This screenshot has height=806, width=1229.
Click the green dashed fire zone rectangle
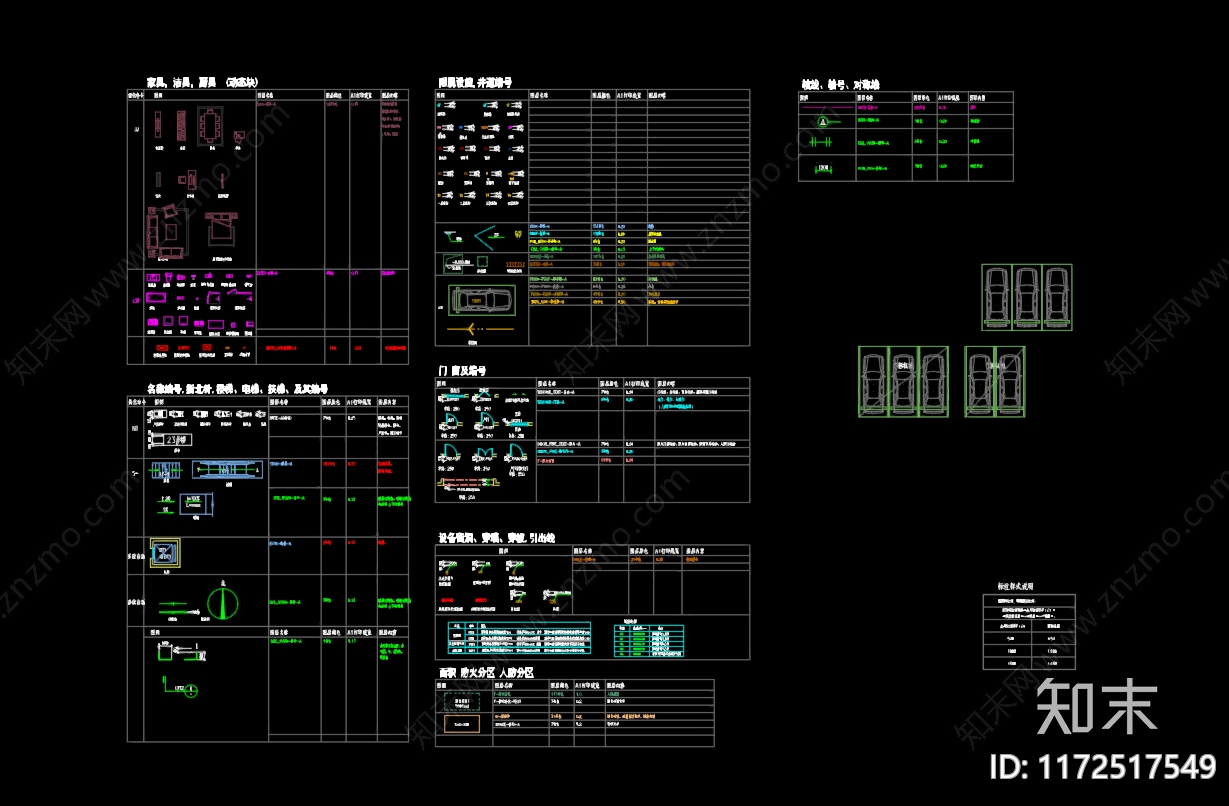point(461,700)
